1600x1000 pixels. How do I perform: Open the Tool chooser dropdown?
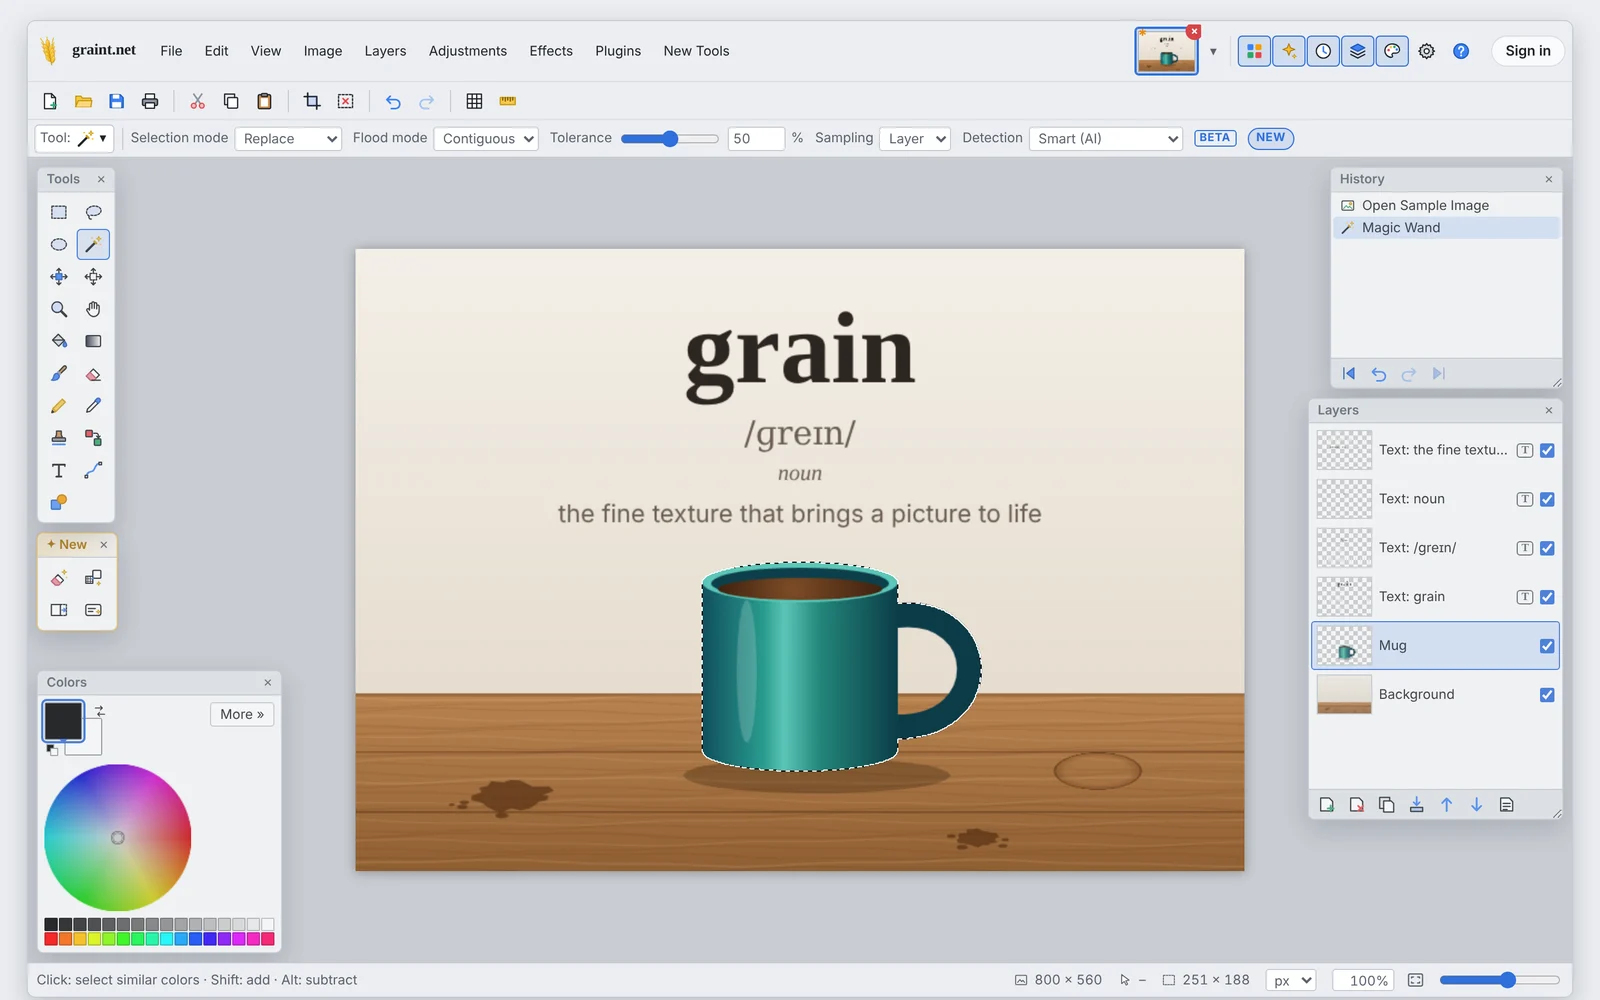pos(74,138)
